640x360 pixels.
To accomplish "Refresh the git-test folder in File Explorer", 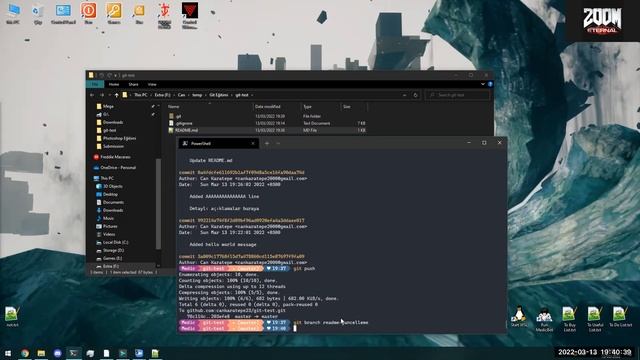I will pyautogui.click(x=416, y=95).
